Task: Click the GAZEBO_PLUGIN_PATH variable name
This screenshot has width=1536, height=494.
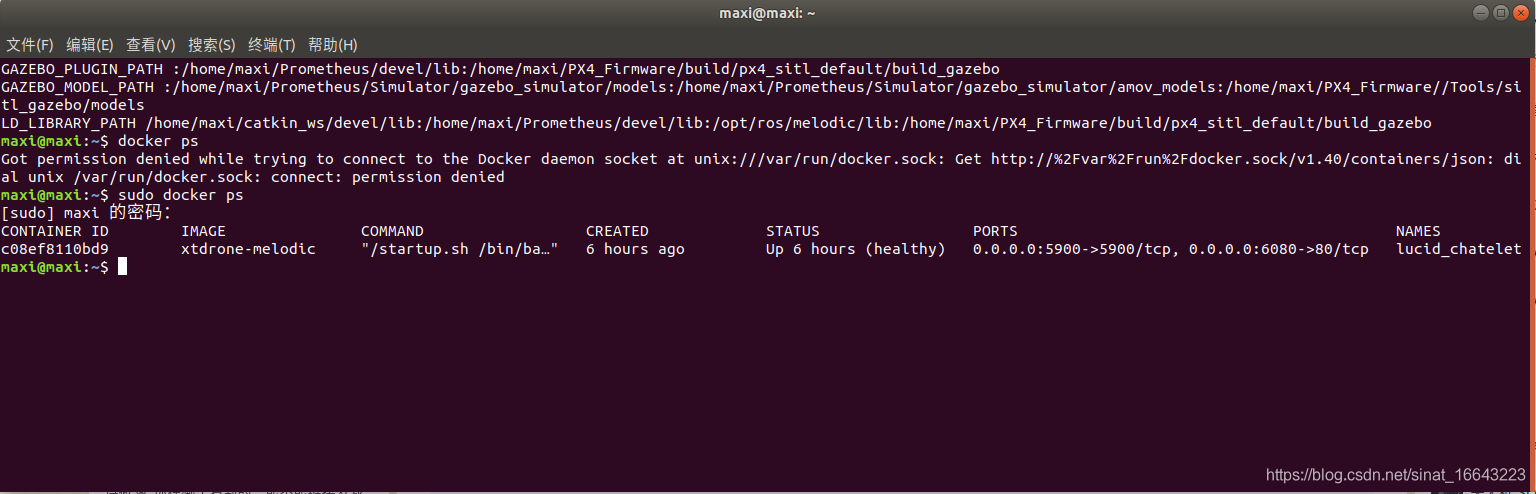Action: point(82,69)
